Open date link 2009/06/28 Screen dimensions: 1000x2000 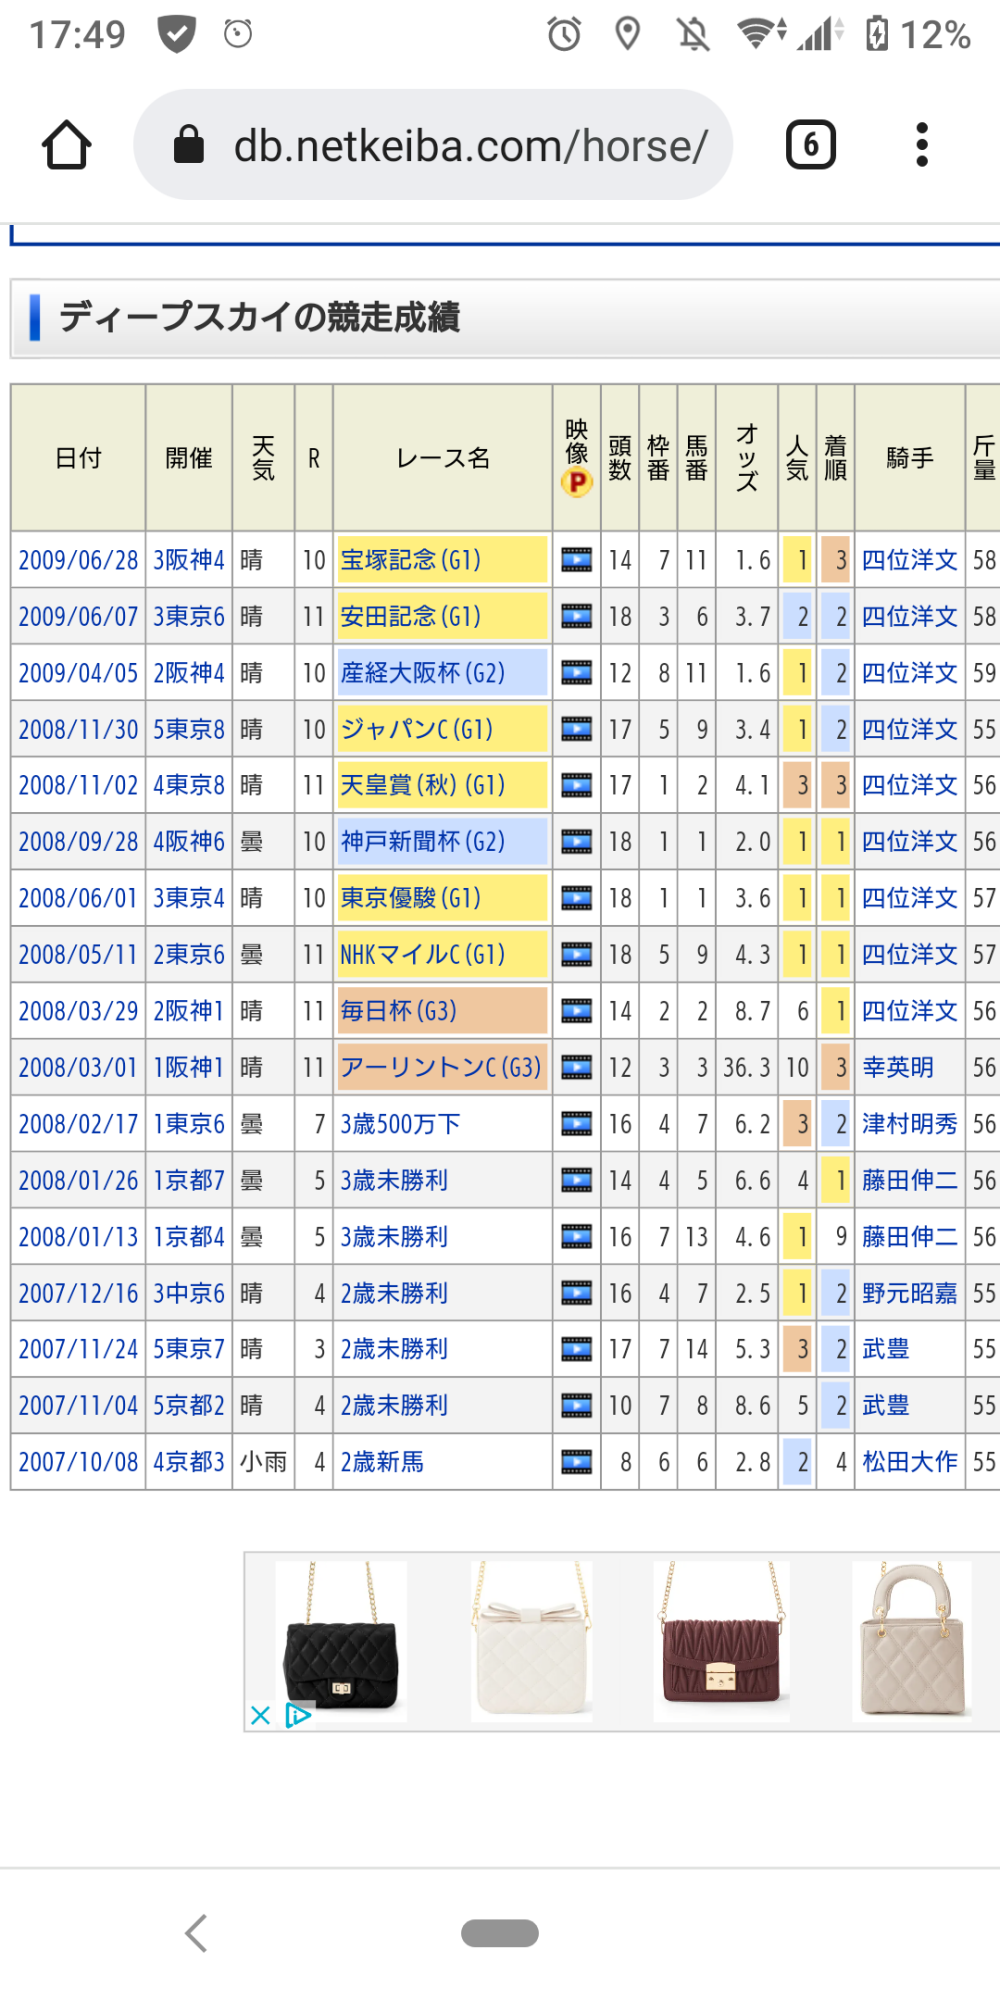[78, 560]
